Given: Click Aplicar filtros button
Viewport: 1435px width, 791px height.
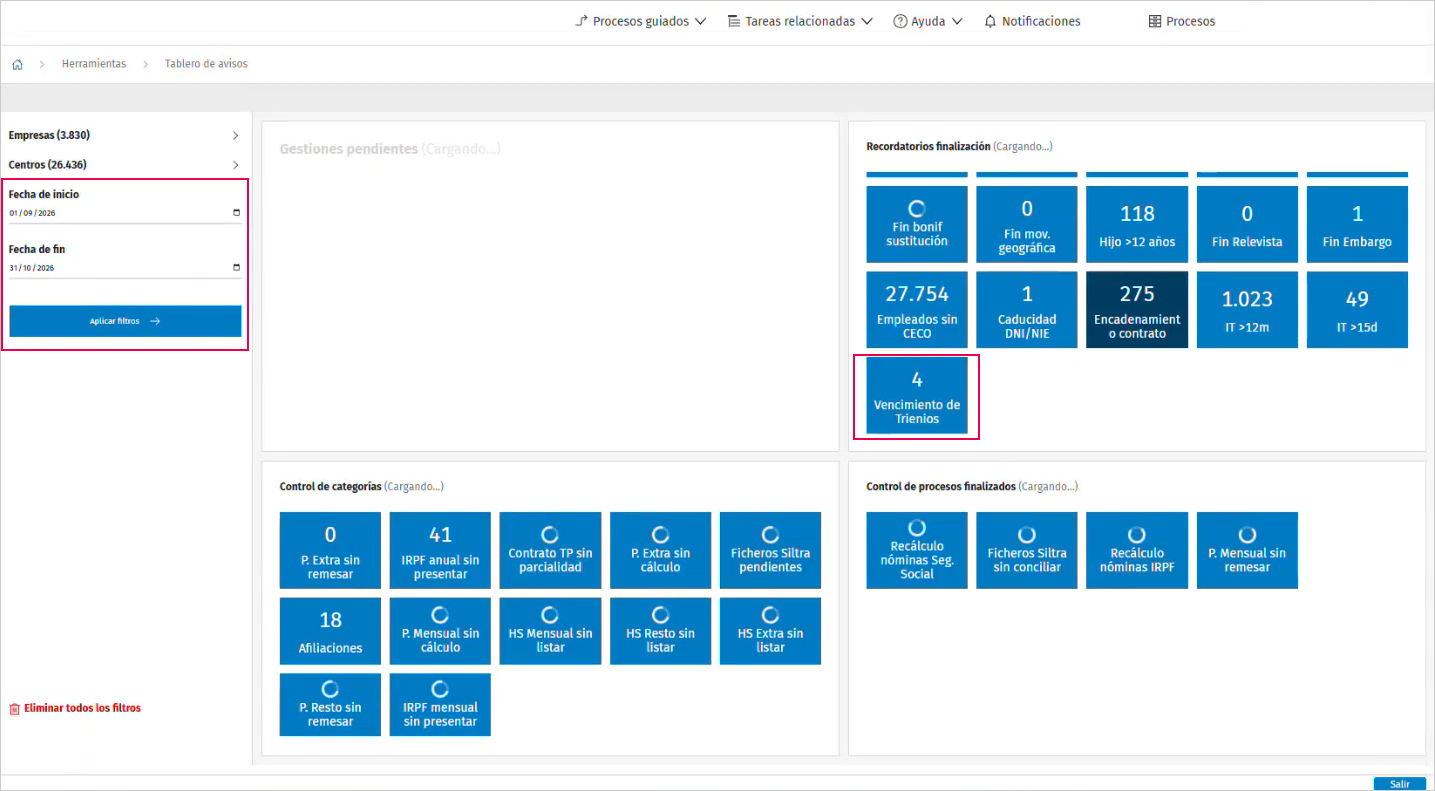Looking at the screenshot, I should [x=125, y=321].
